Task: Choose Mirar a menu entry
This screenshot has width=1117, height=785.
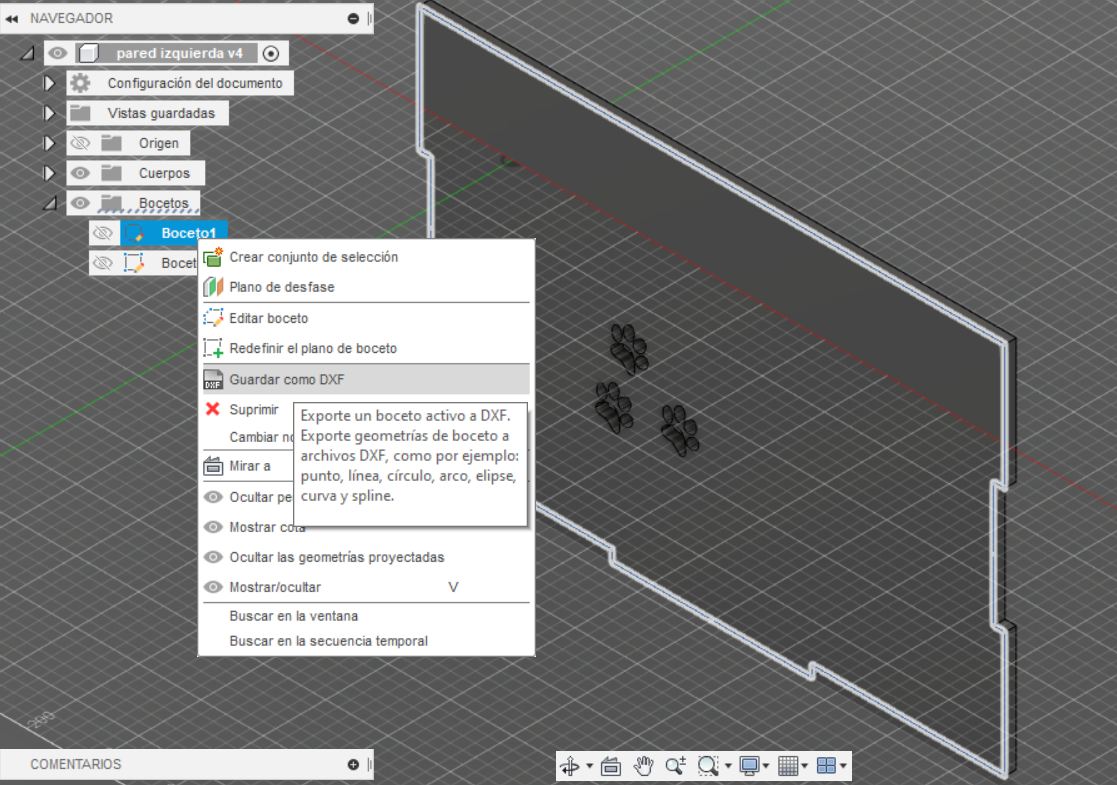Action: click(248, 466)
